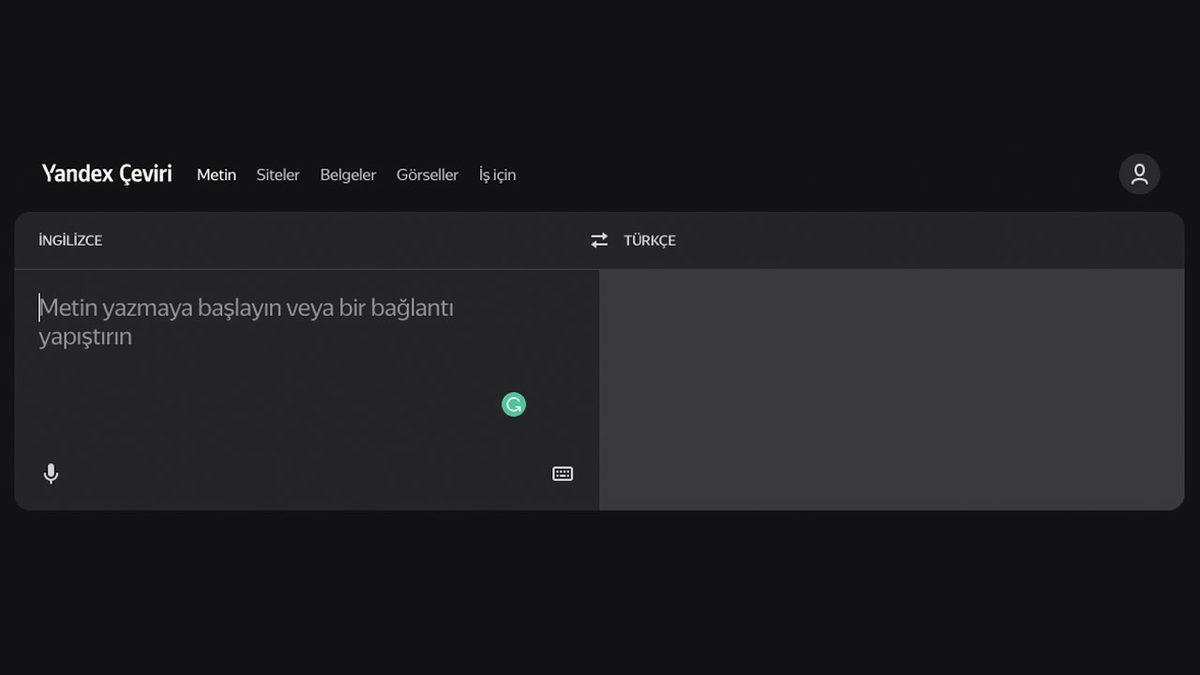Screen dimensions: 1200x675
Task: Open the user profile account icon
Action: (1139, 174)
